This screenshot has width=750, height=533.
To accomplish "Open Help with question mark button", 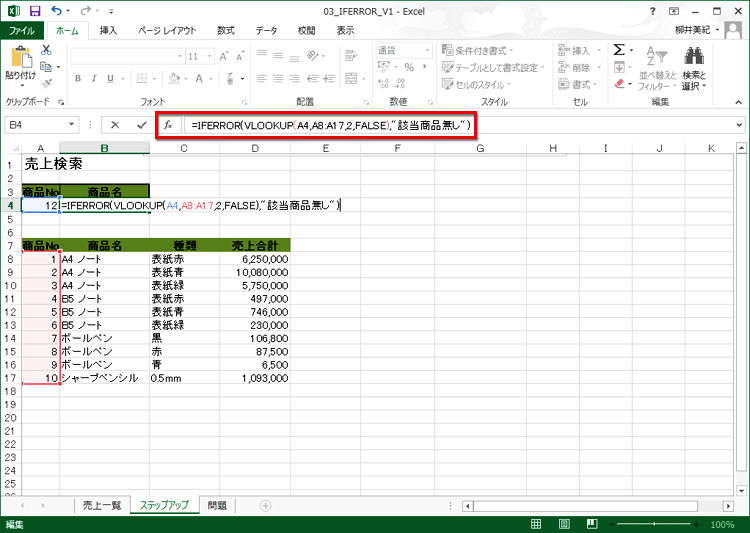I will (x=652, y=11).
